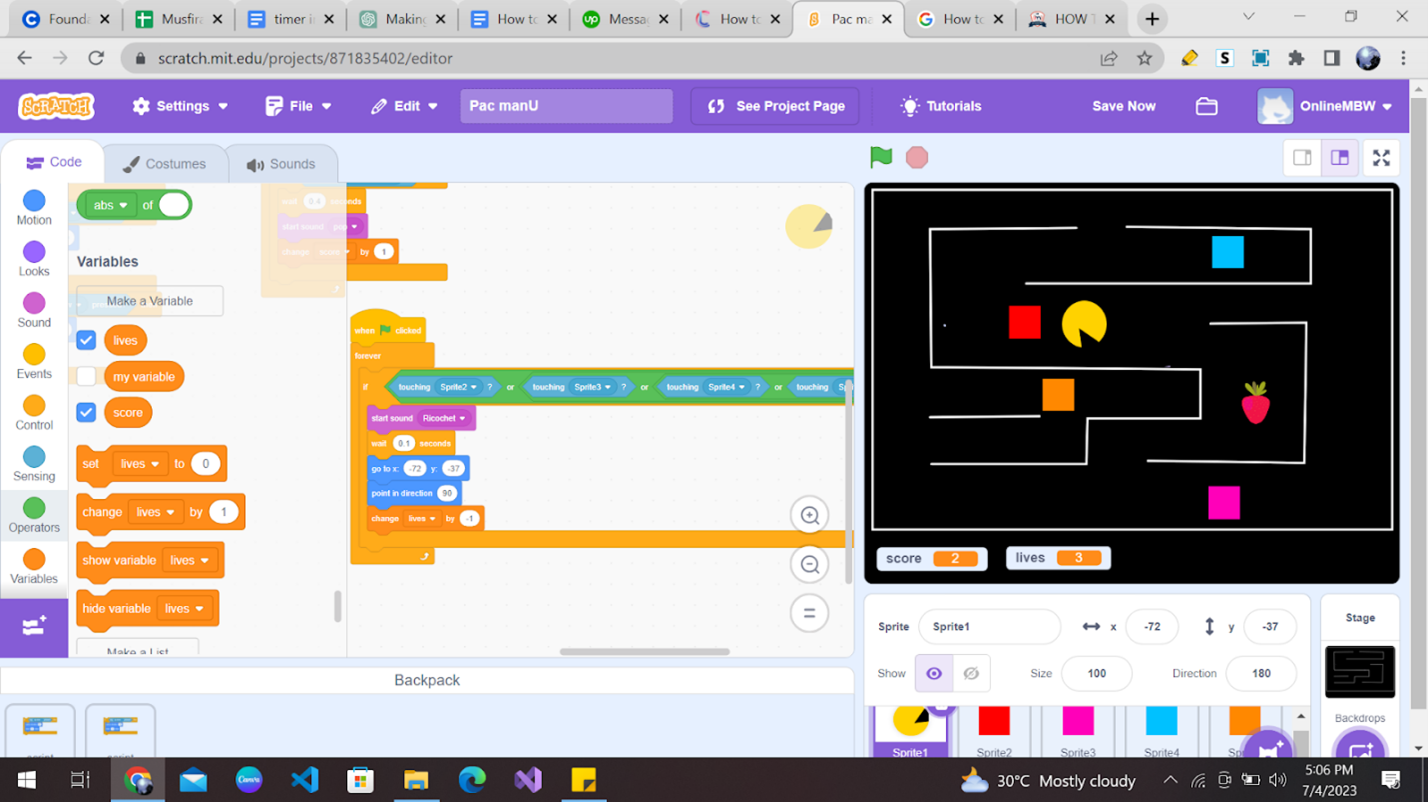Select the Operators block category
The height and width of the screenshot is (802, 1428).
[34, 515]
